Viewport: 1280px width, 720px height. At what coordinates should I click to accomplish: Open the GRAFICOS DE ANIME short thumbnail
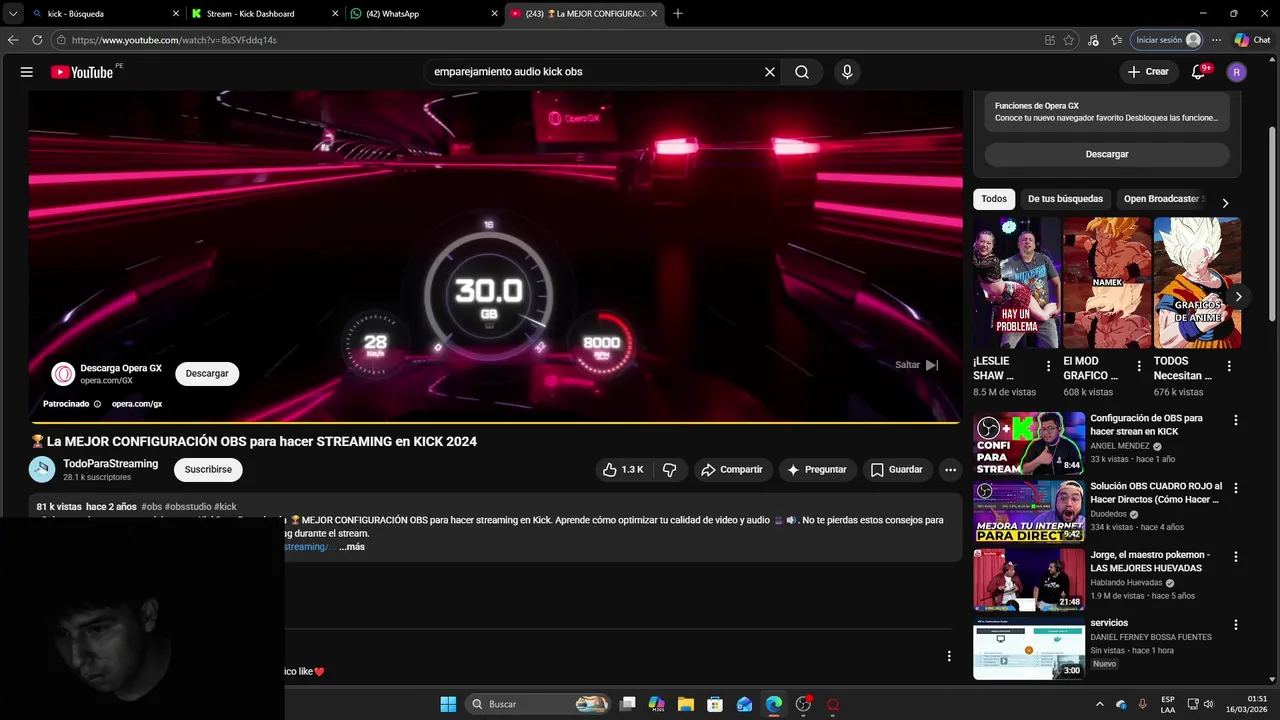(1197, 283)
